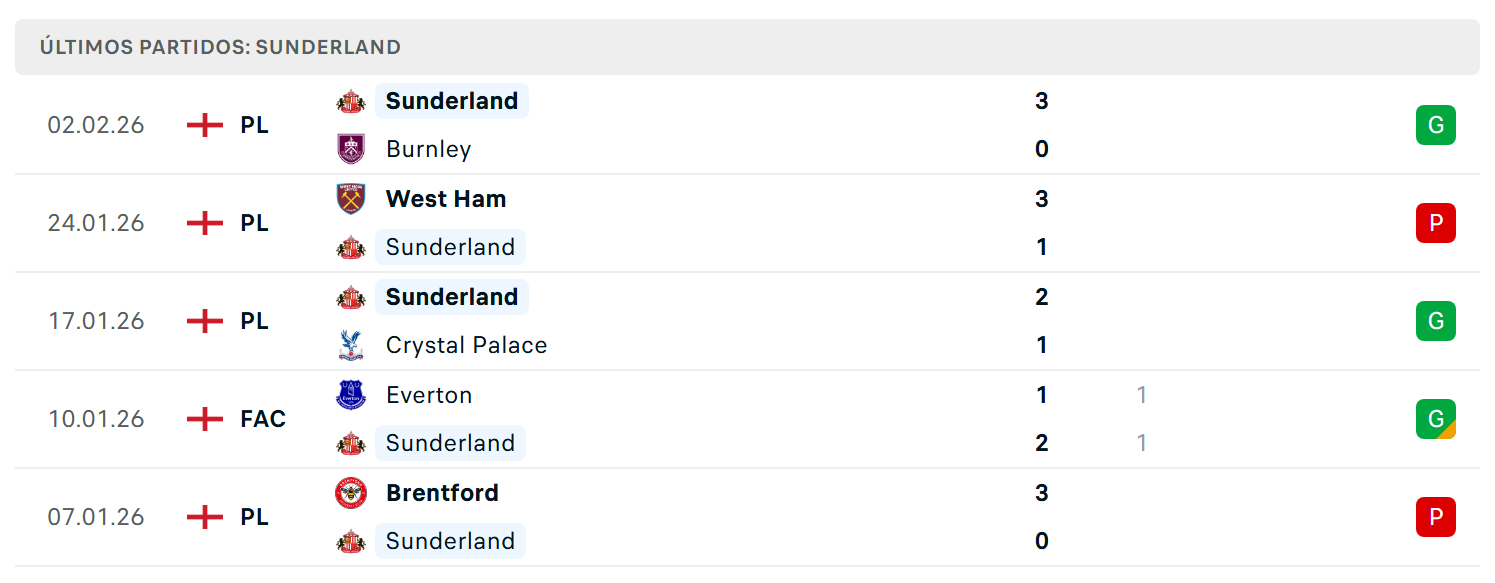Viewport: 1495px width, 583px height.
Task: Open the West Ham team link
Action: coord(446,199)
